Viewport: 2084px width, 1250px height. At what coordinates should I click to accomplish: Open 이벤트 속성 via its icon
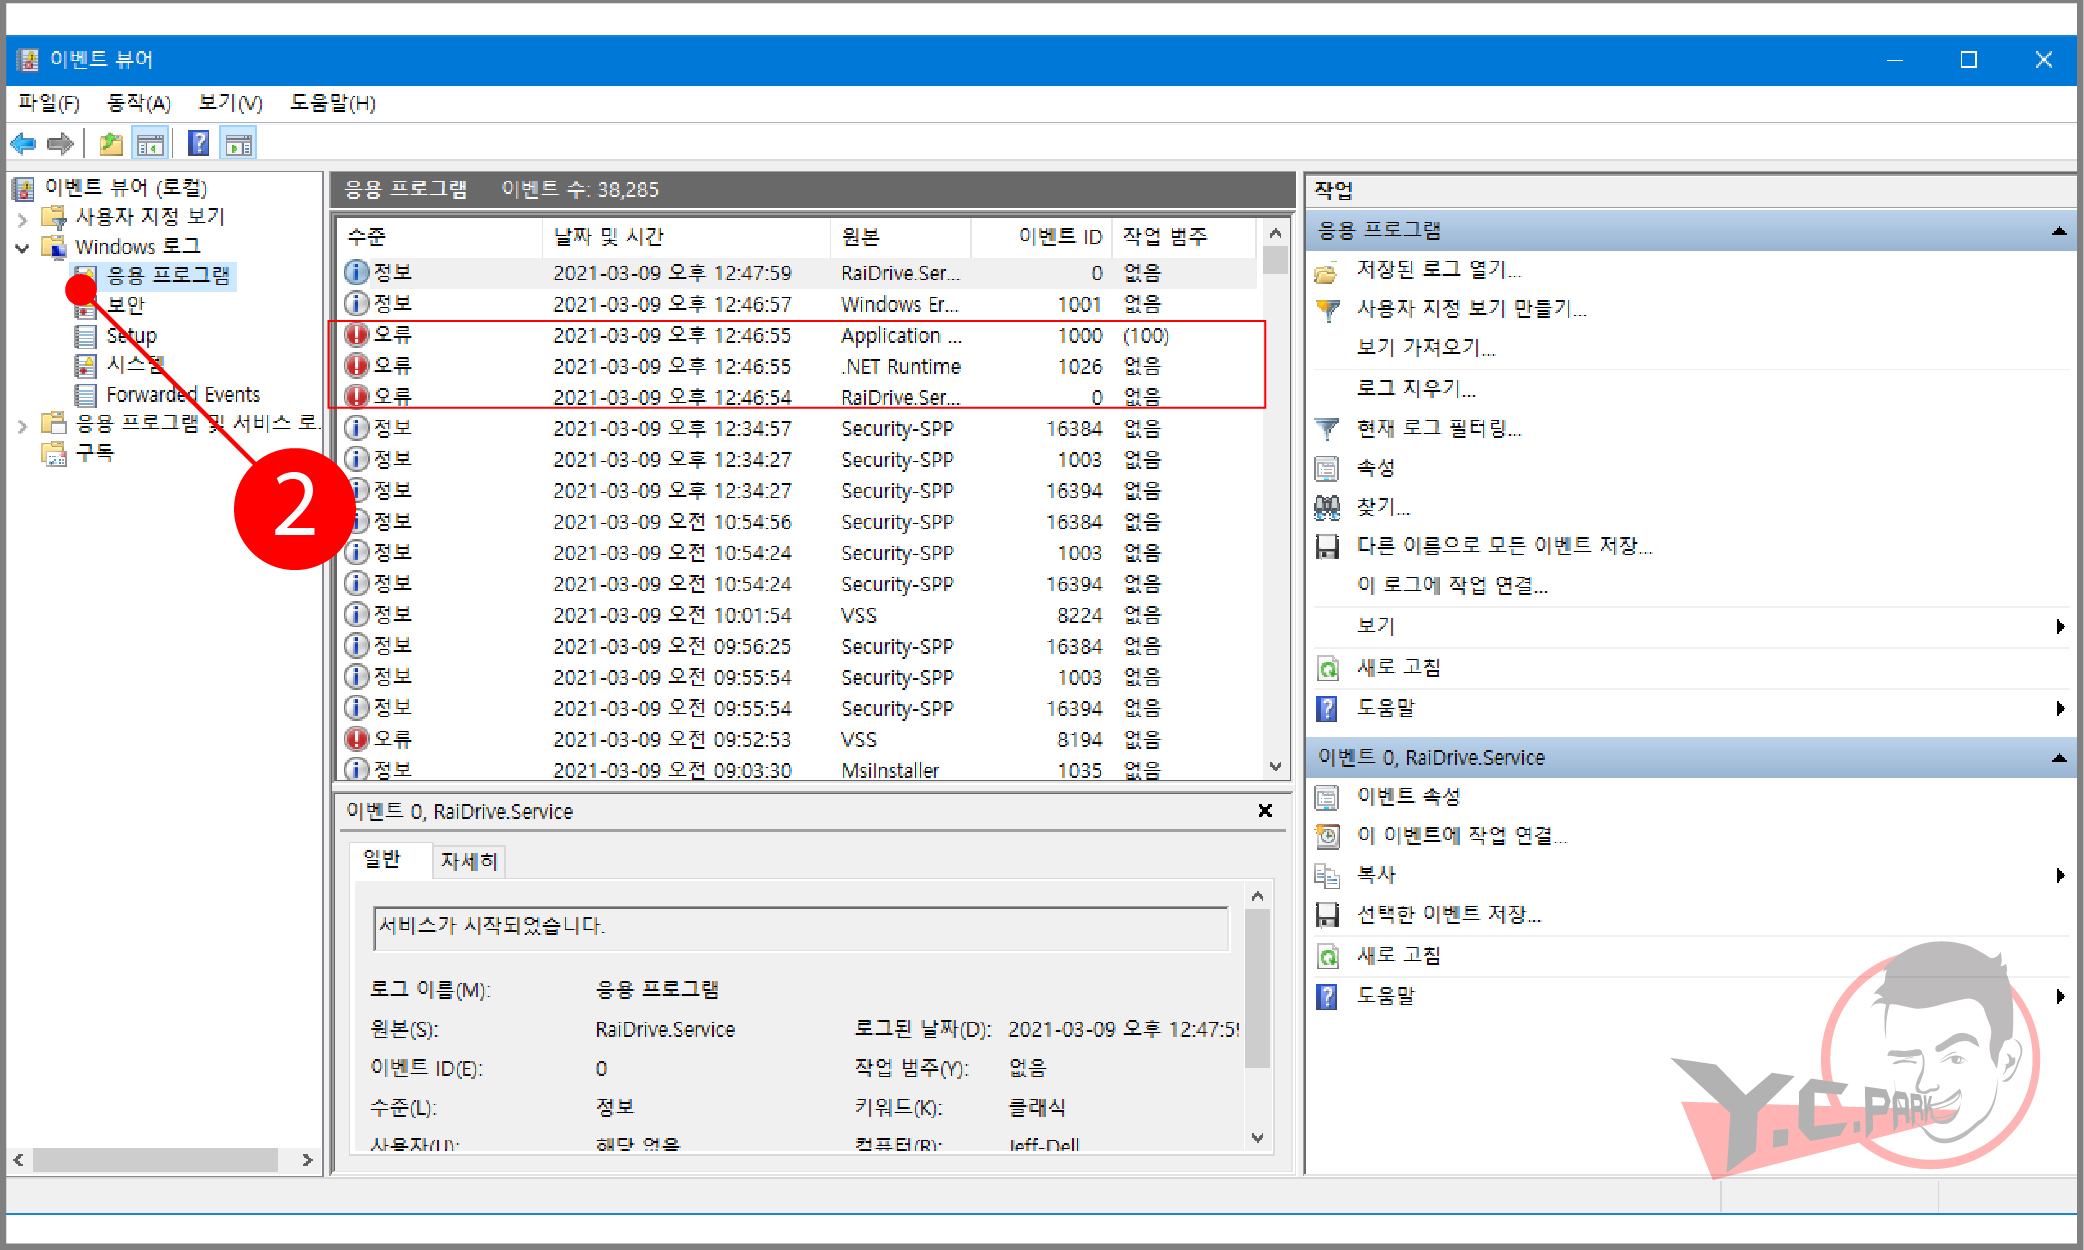coord(1327,796)
